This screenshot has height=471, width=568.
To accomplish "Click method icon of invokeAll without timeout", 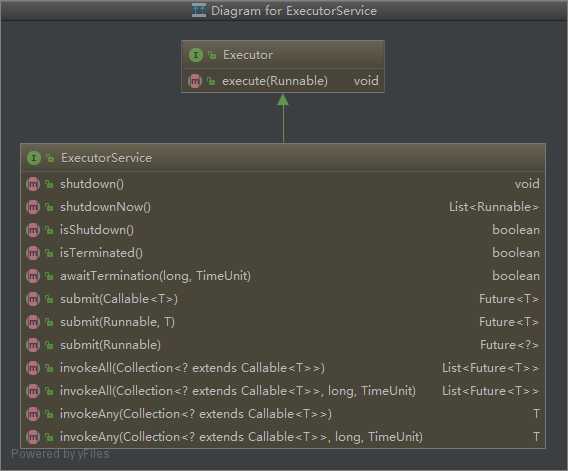I will (x=33, y=368).
